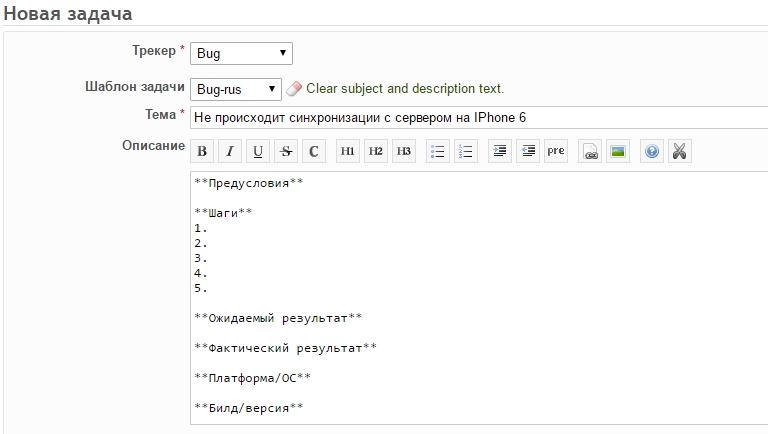Viewport: 768px width, 434px height.
Task: Click the Новая задача page heading
Action: click(x=68, y=14)
